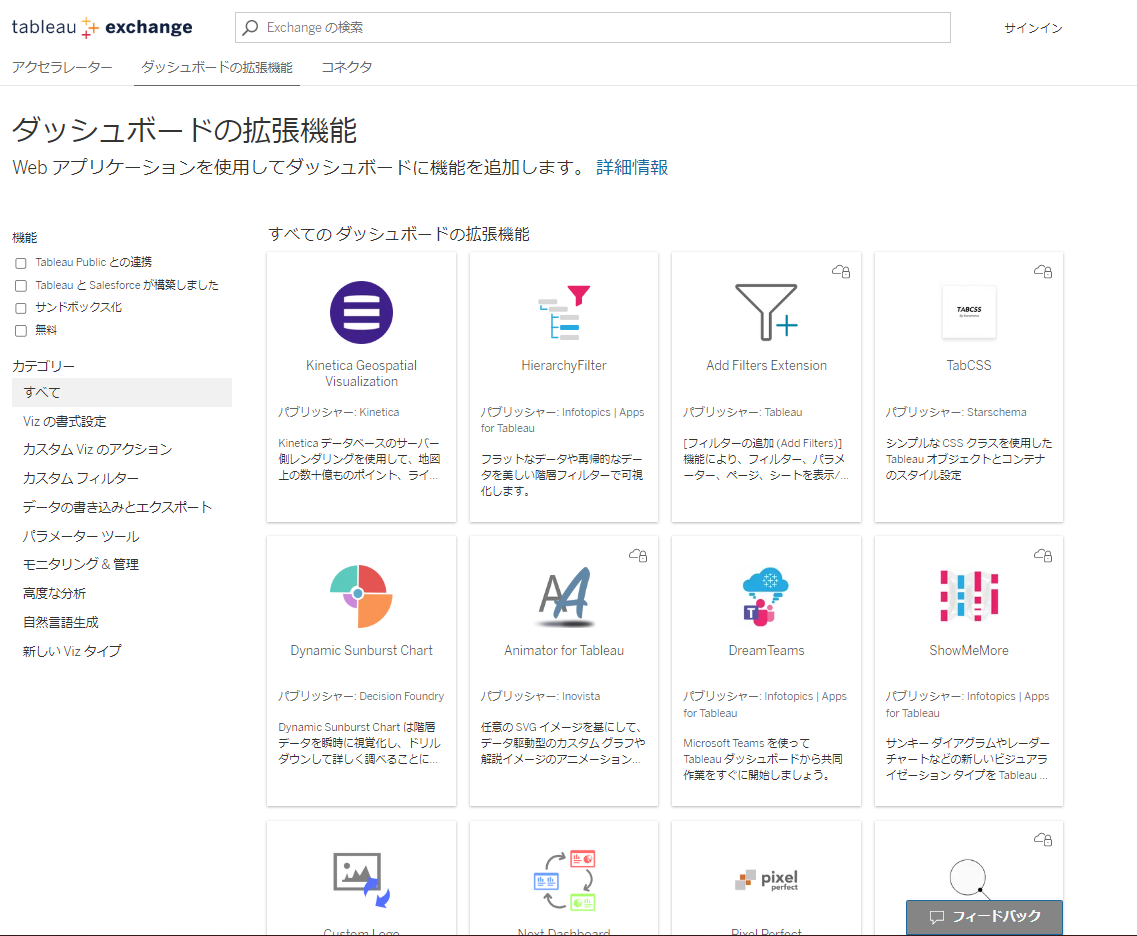Open the HierarchyFilter extension icon
The height and width of the screenshot is (936, 1137).
point(564,312)
